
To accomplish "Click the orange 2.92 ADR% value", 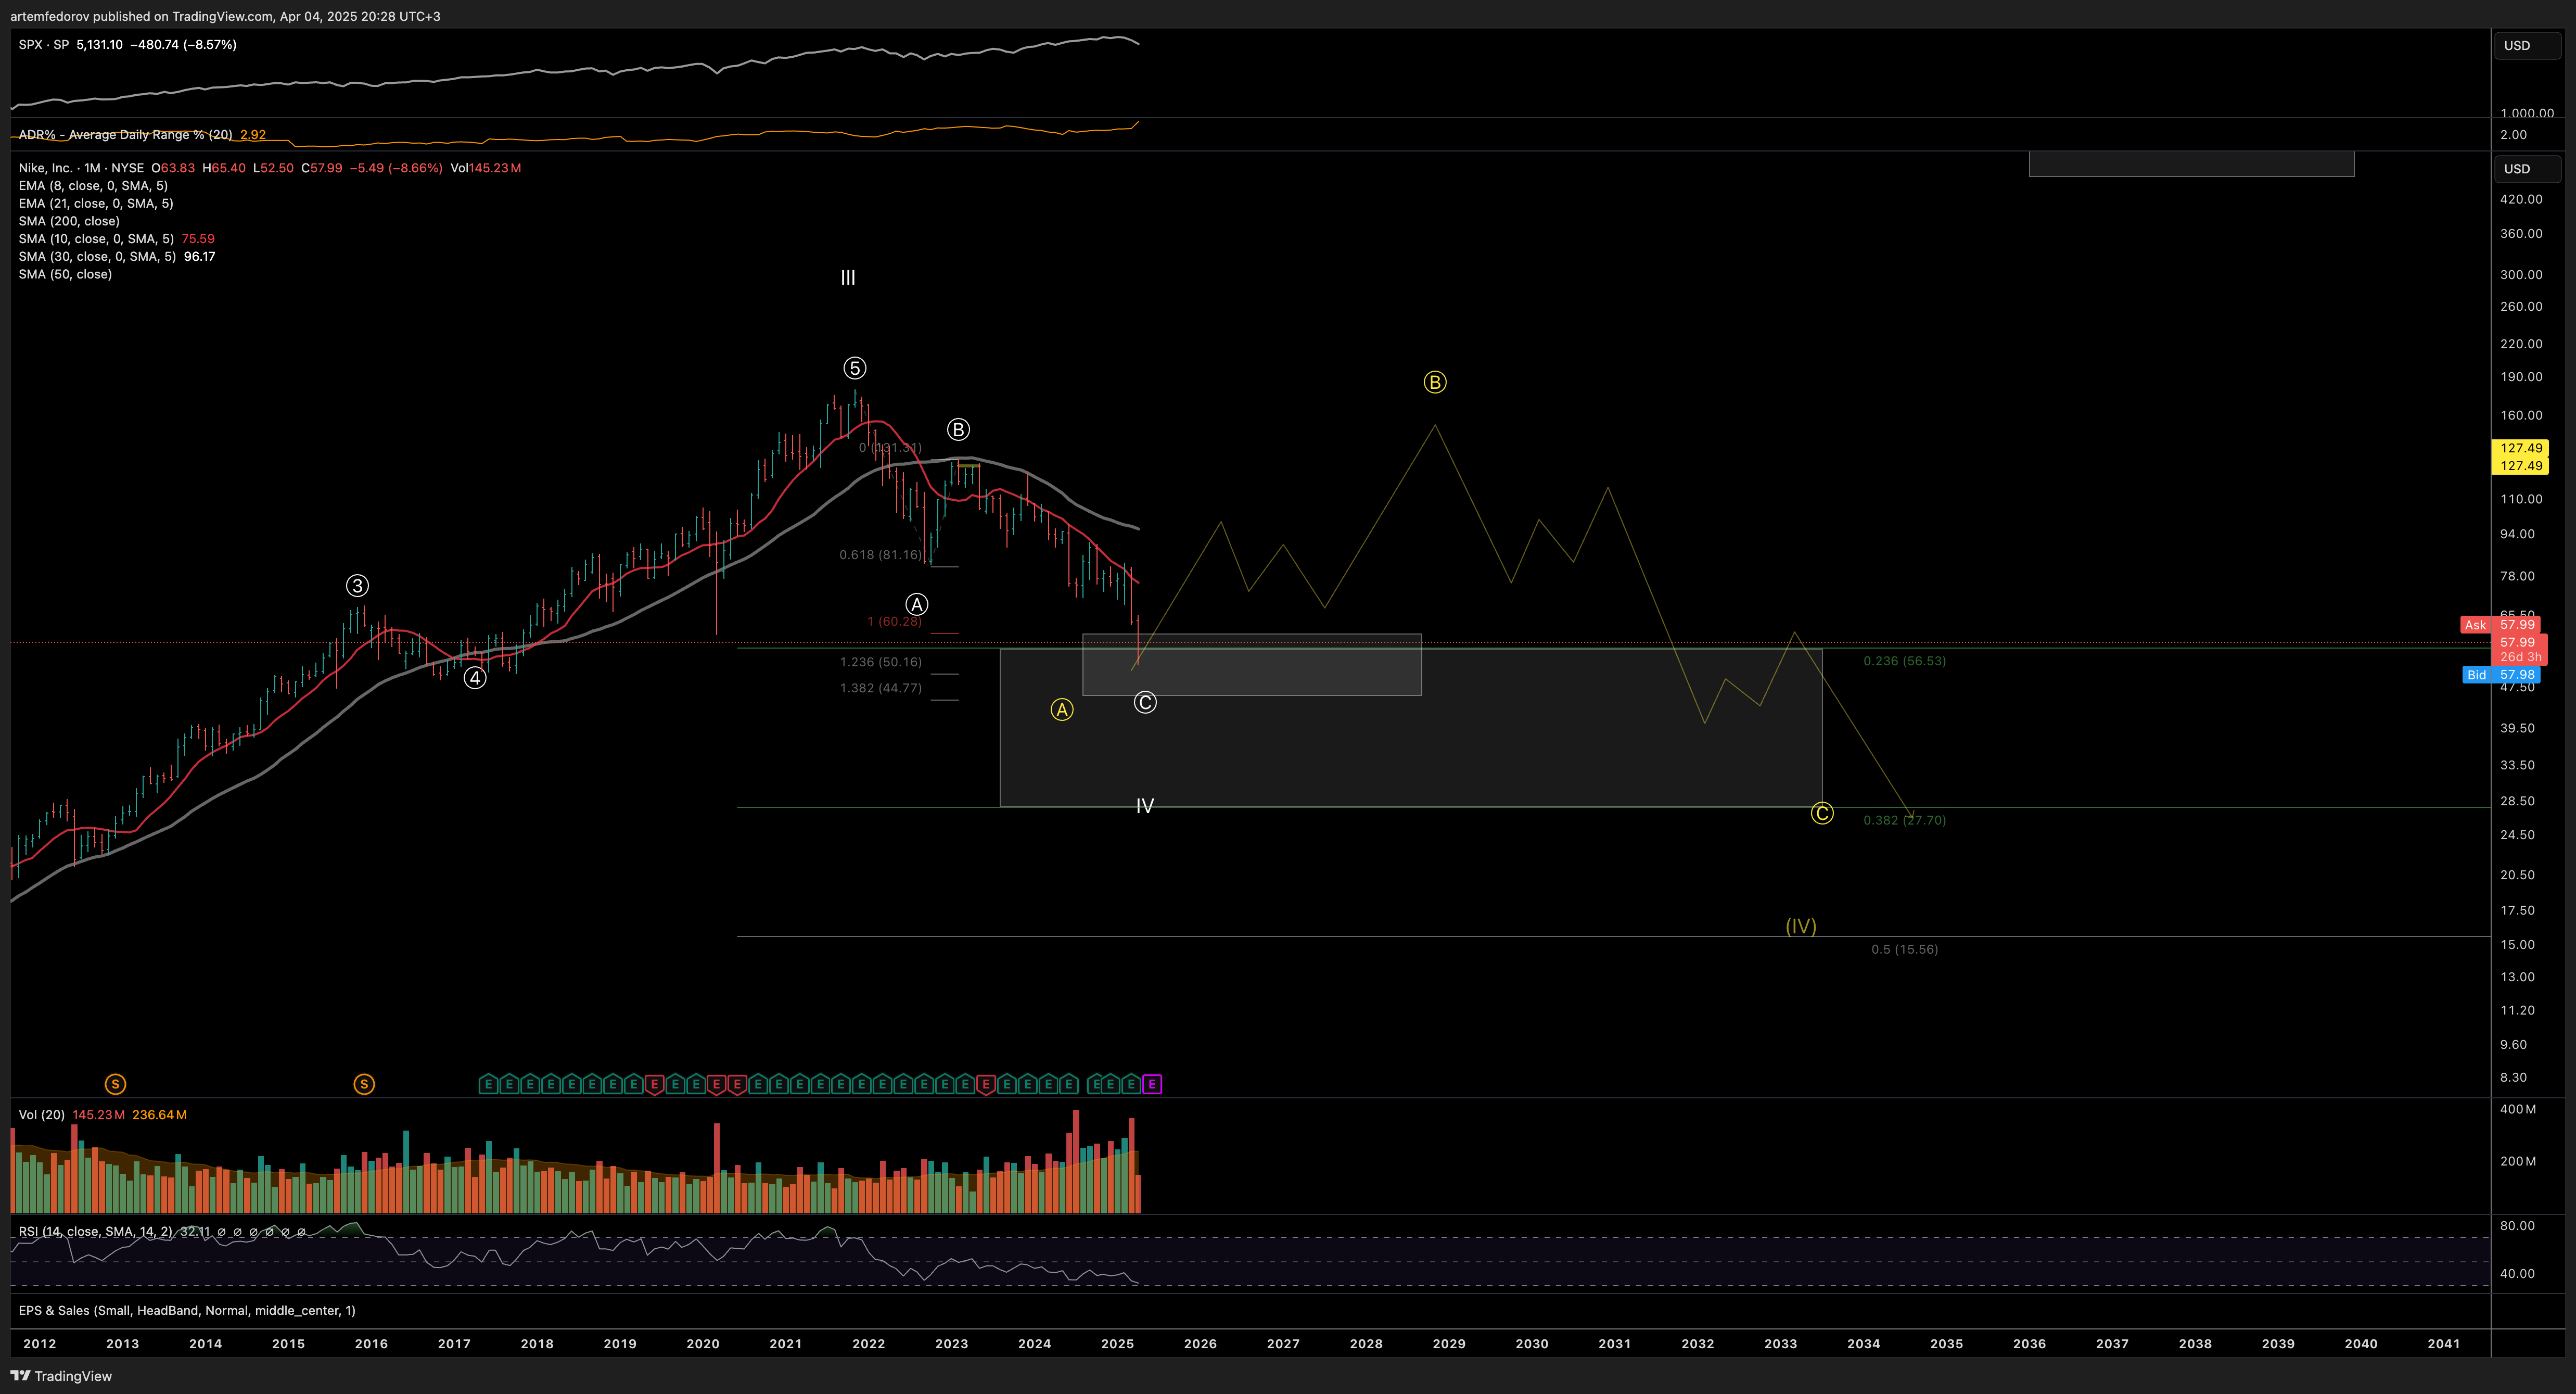I will [x=253, y=134].
